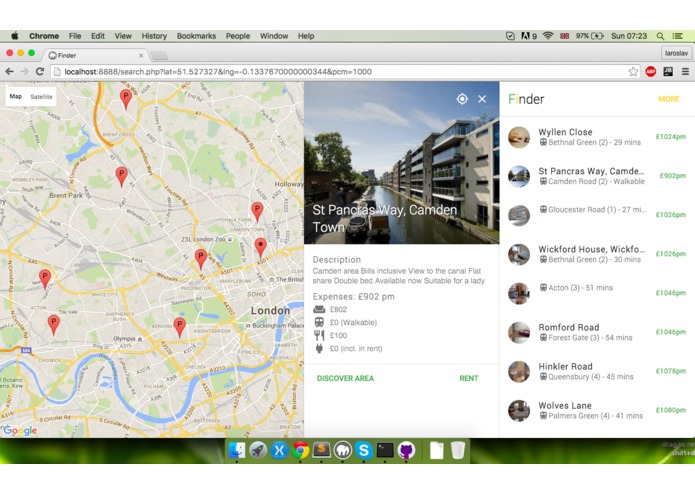Open the View menu

[123, 36]
